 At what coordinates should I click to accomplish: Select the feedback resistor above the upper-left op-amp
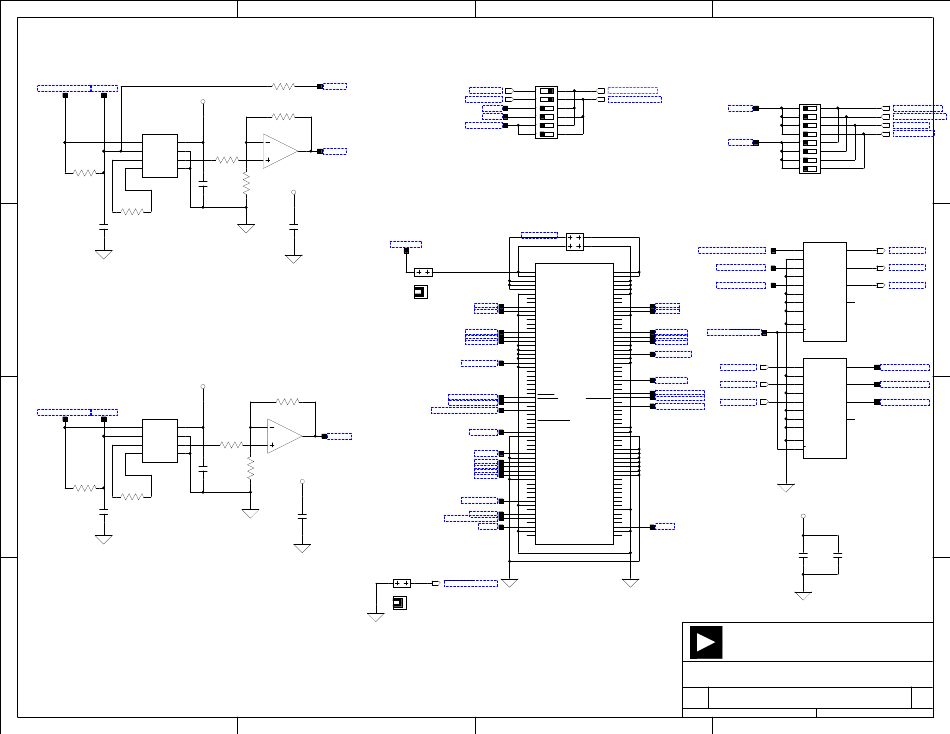[x=283, y=117]
